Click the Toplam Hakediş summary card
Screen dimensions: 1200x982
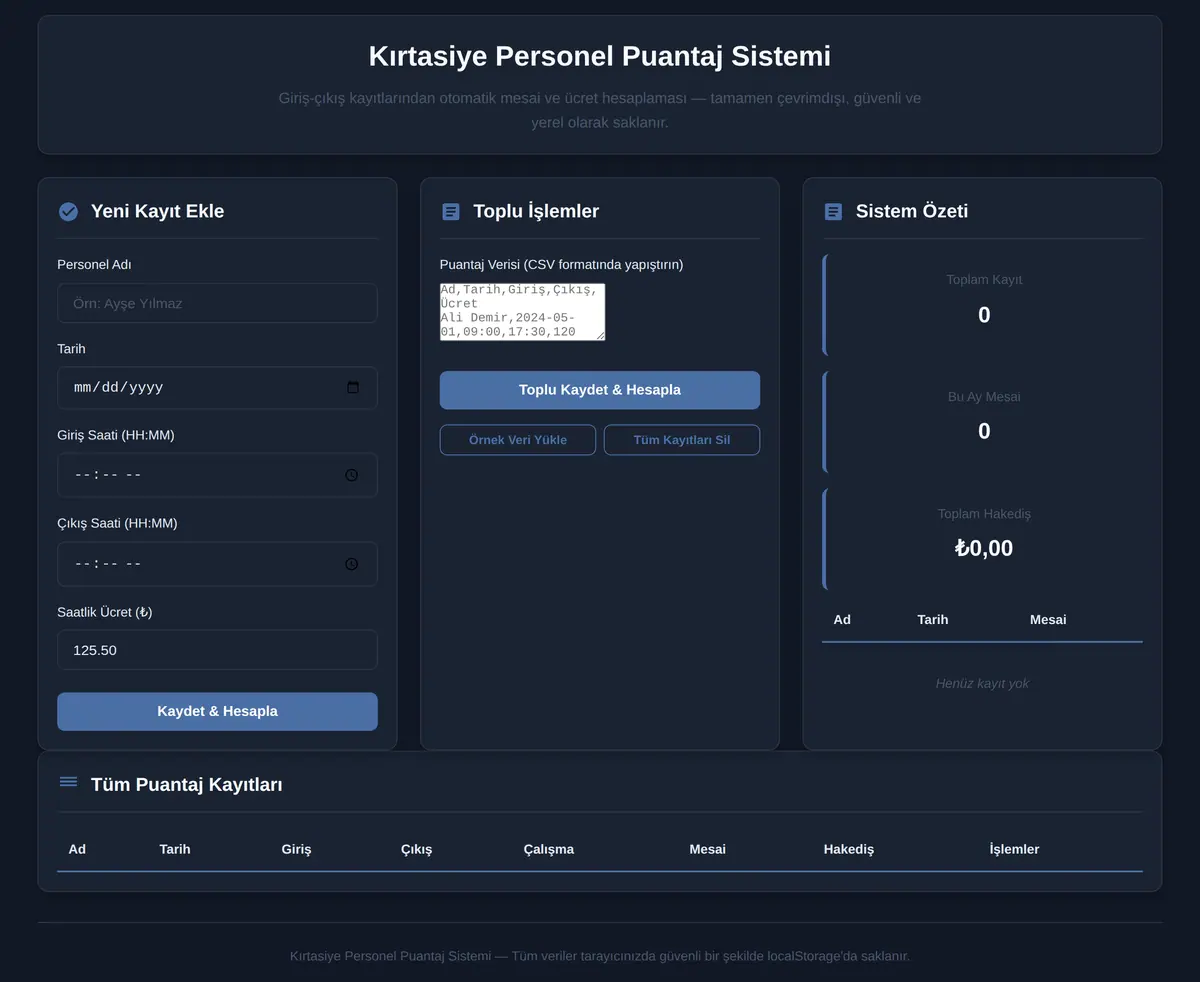(983, 539)
